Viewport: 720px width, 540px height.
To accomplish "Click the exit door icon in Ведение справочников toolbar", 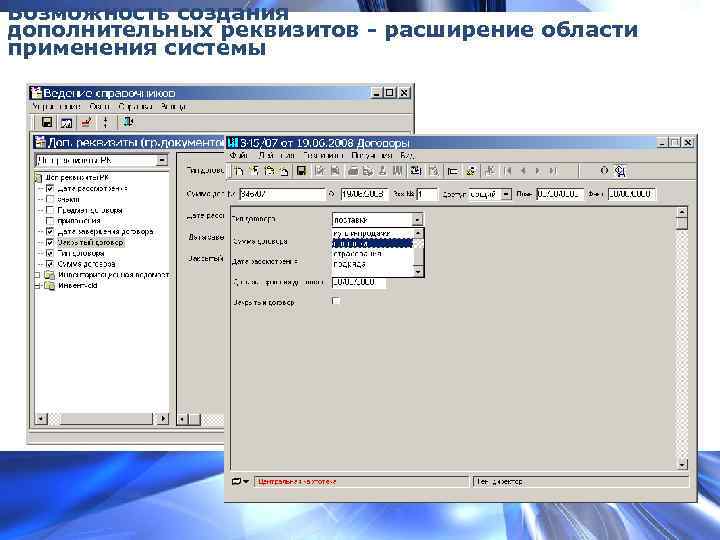I will click(127, 122).
